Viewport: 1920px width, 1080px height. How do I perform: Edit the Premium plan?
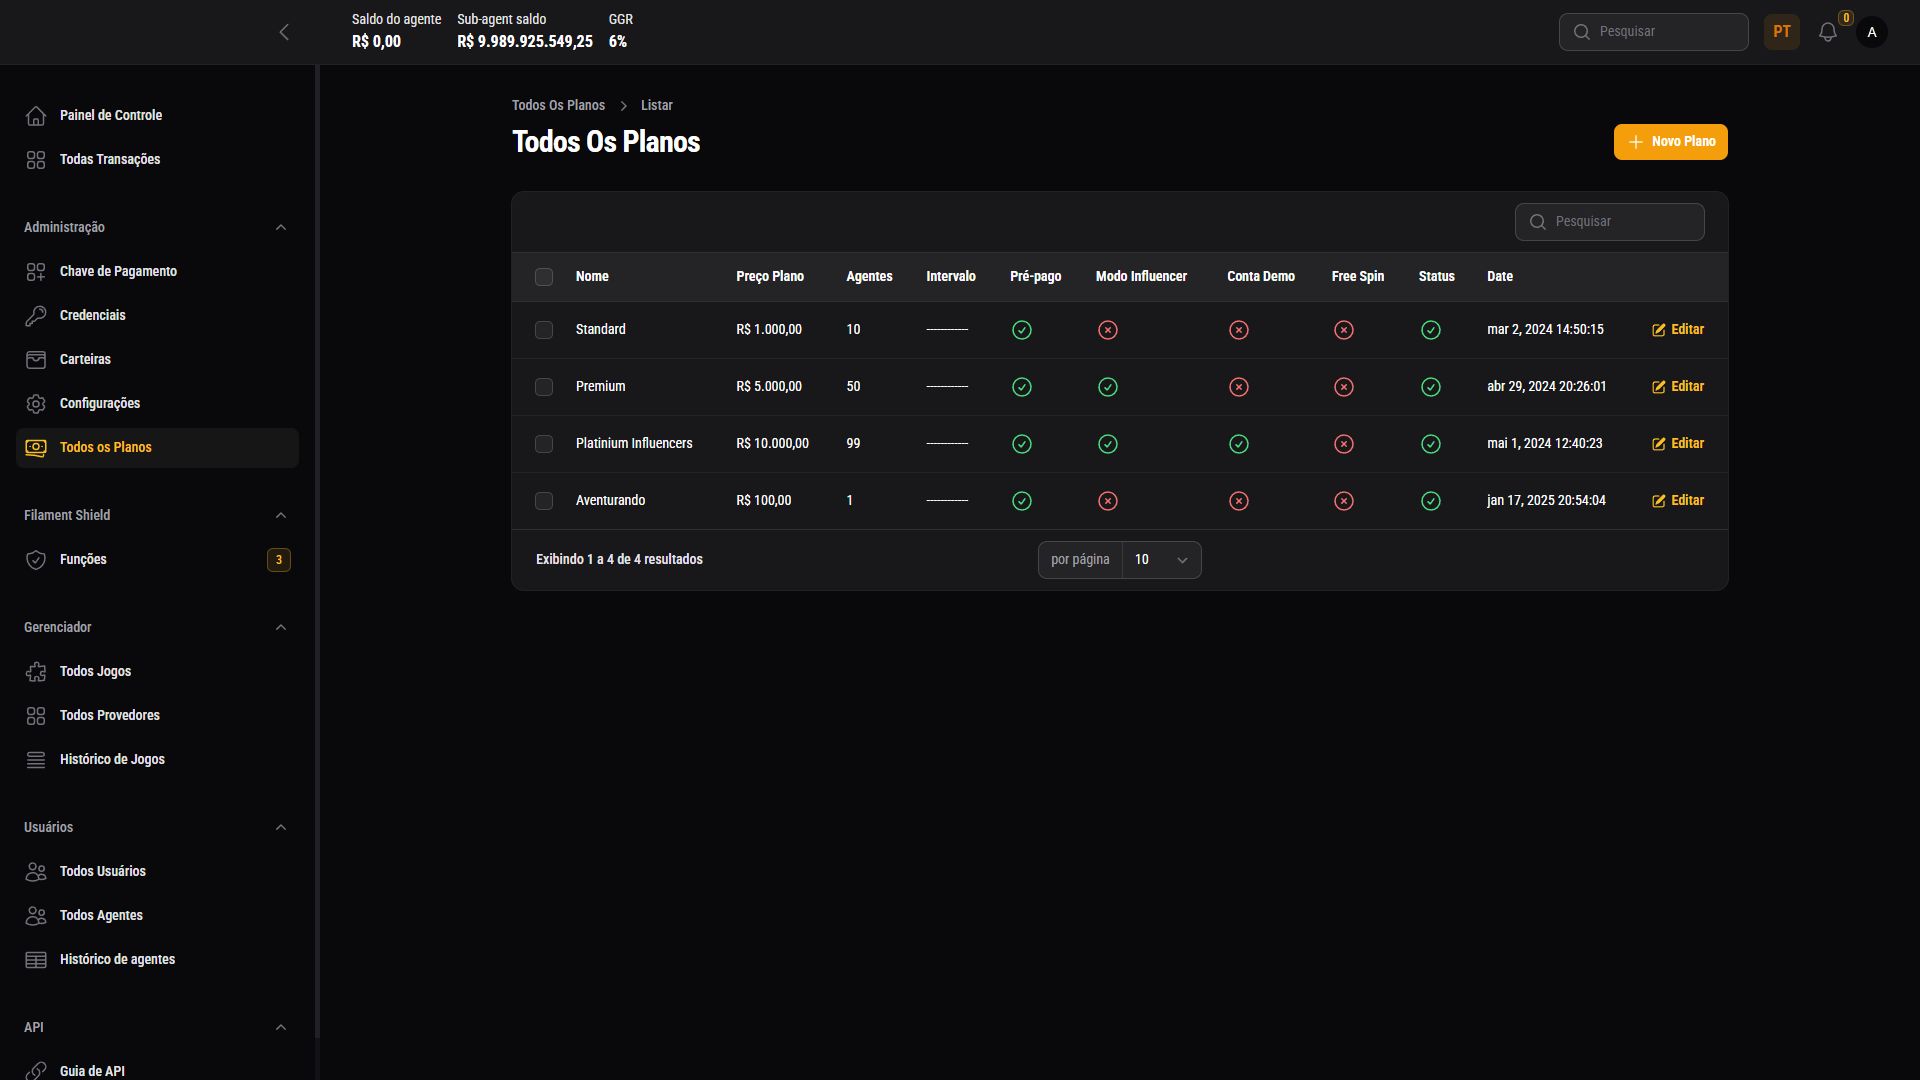[x=1678, y=387]
